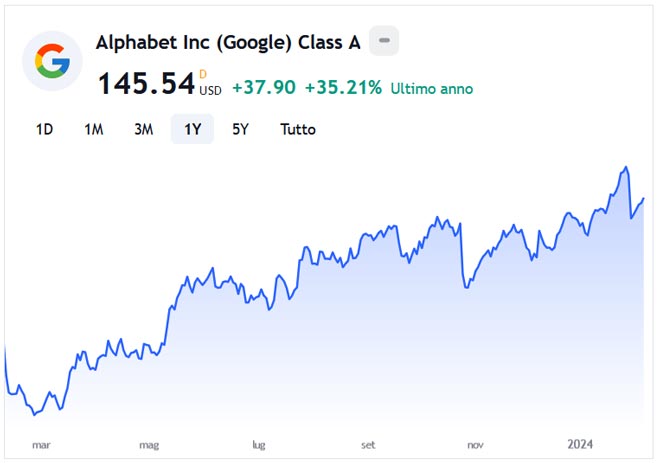Image resolution: width=660 pixels, height=463 pixels.
Task: Click the 145.54 price value
Action: (x=145, y=85)
